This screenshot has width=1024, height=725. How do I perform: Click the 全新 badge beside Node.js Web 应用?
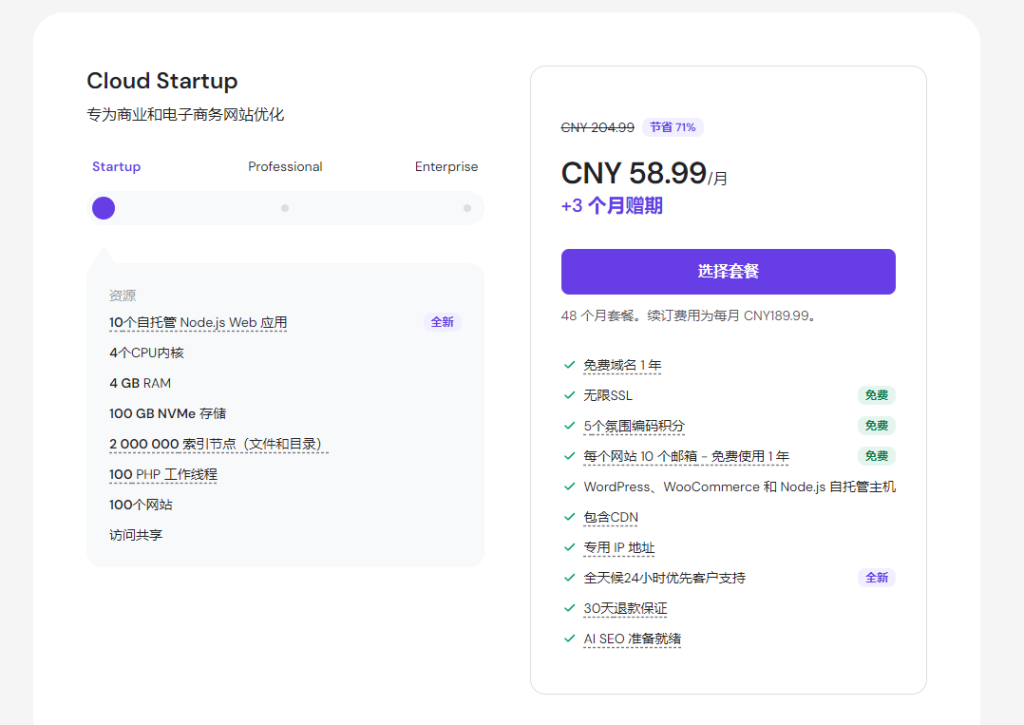(442, 322)
